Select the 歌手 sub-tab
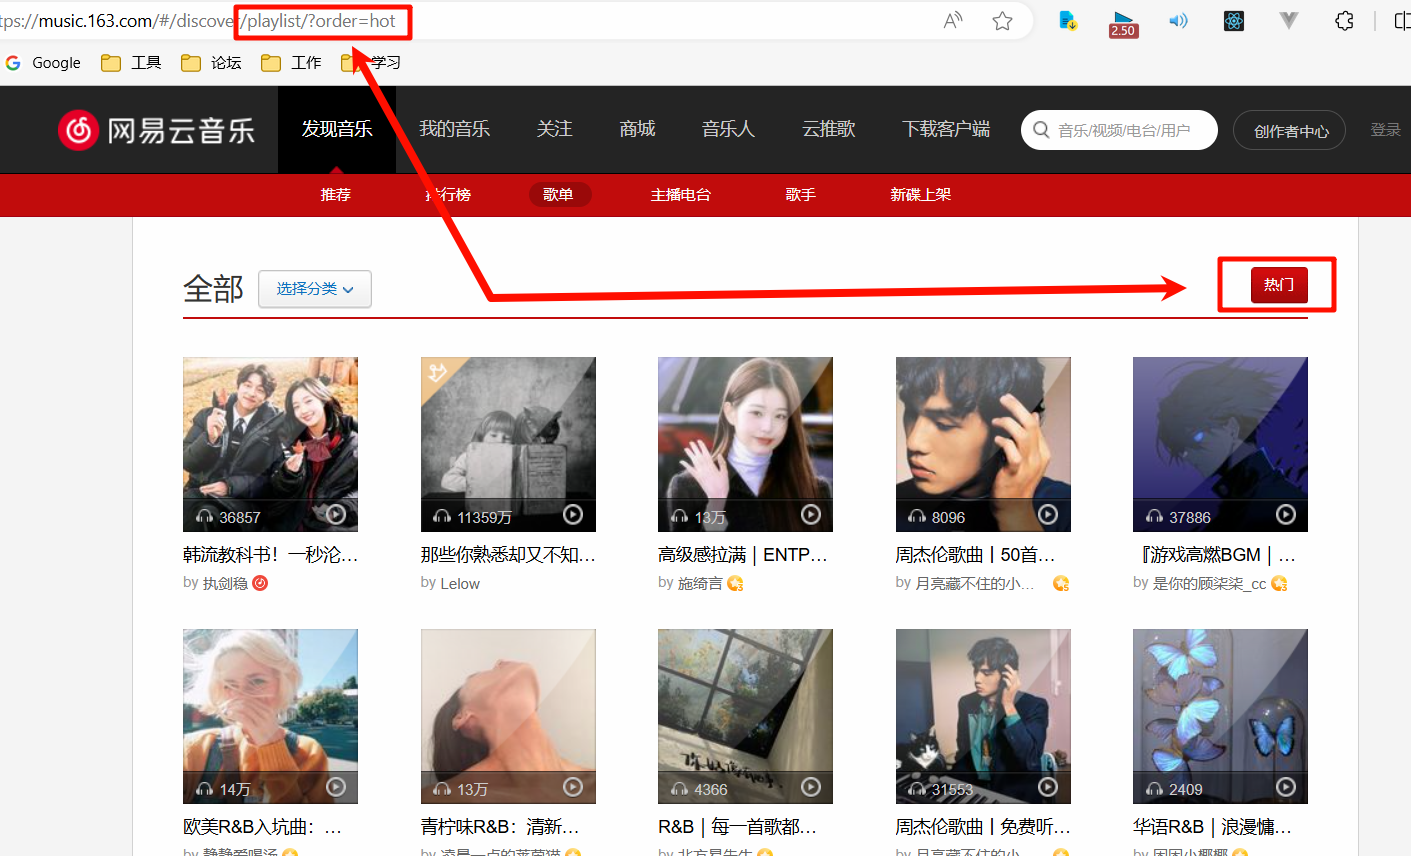 [x=800, y=195]
